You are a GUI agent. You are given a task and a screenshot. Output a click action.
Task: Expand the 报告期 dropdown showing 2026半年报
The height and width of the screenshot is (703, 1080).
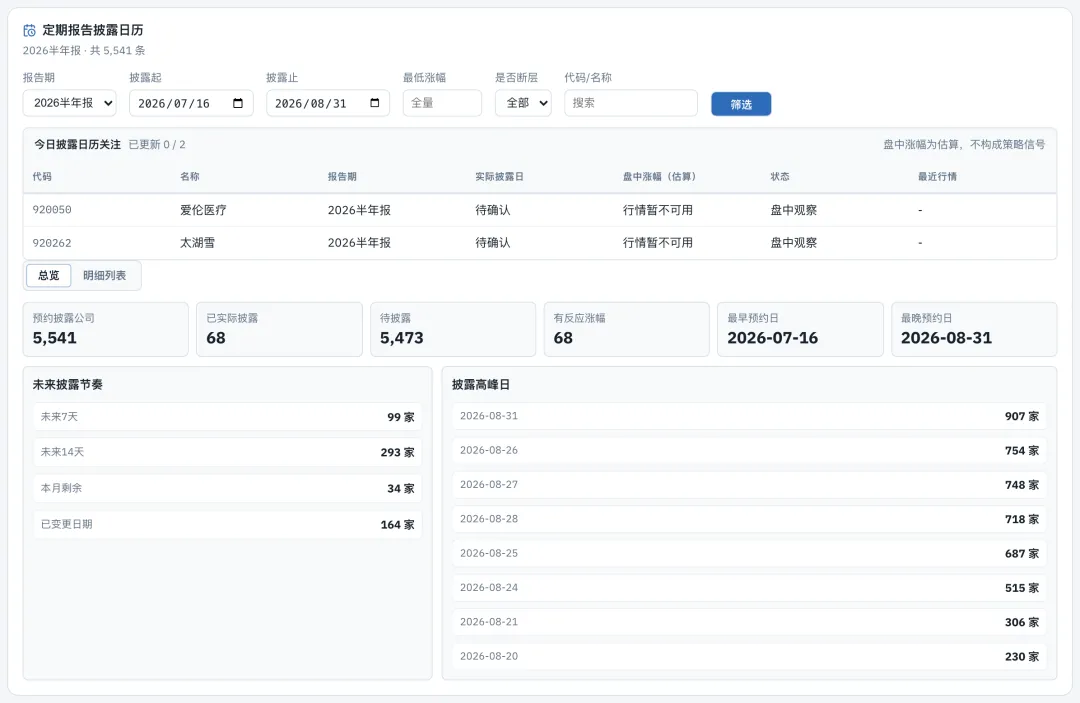[70, 103]
